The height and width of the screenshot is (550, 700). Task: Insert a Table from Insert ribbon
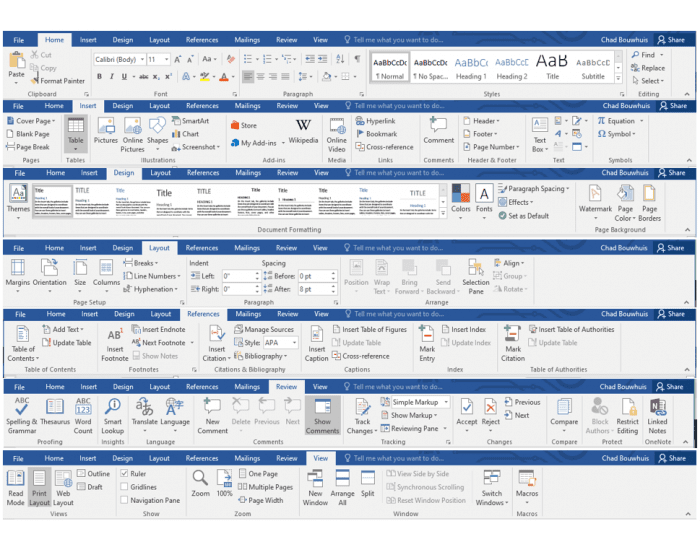[x=75, y=132]
